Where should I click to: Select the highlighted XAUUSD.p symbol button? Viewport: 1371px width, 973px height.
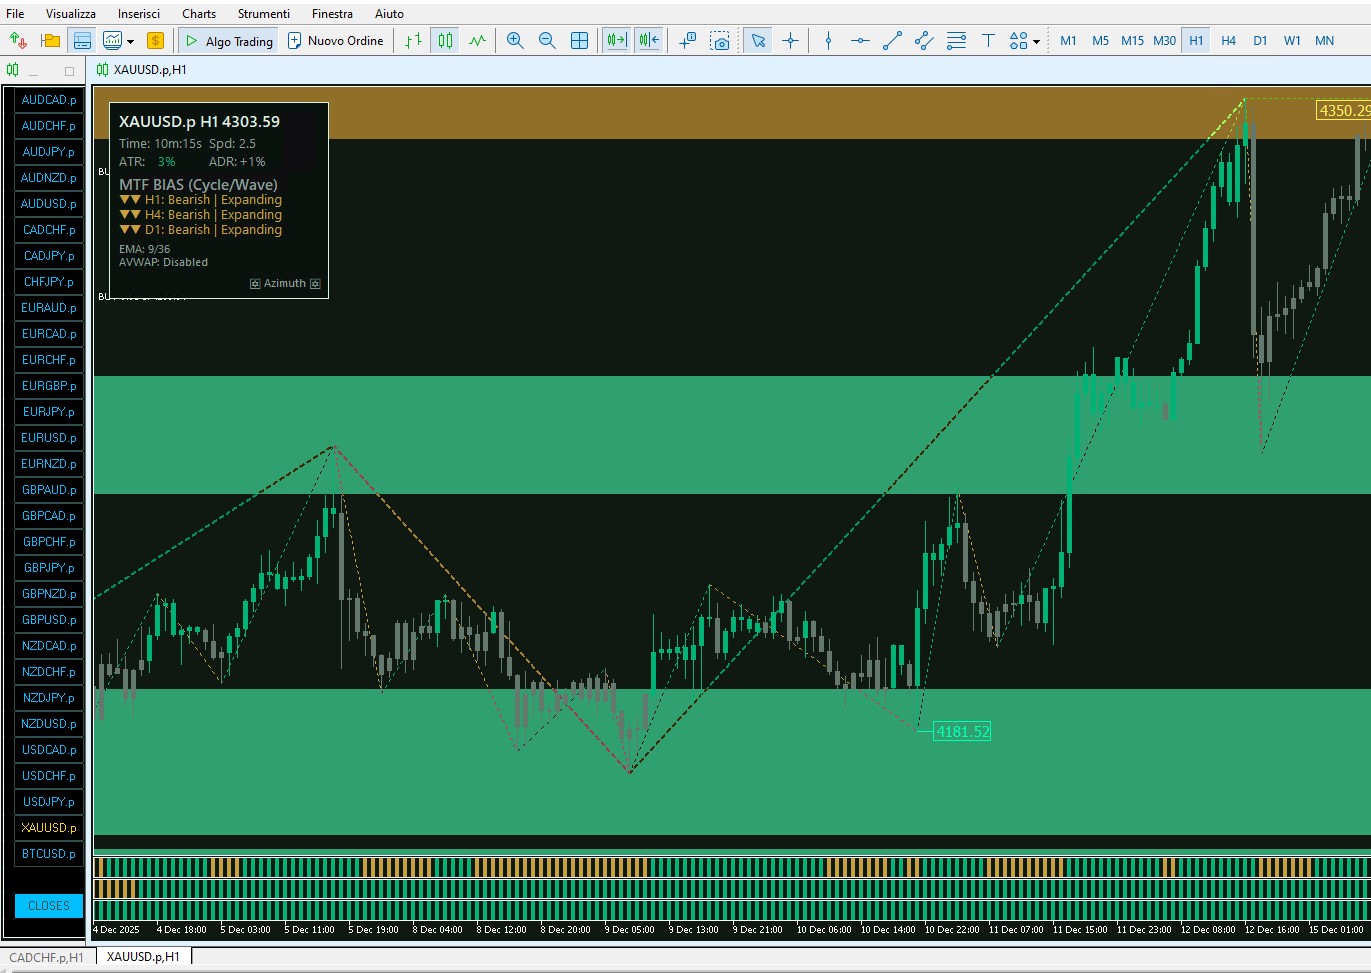(x=49, y=828)
